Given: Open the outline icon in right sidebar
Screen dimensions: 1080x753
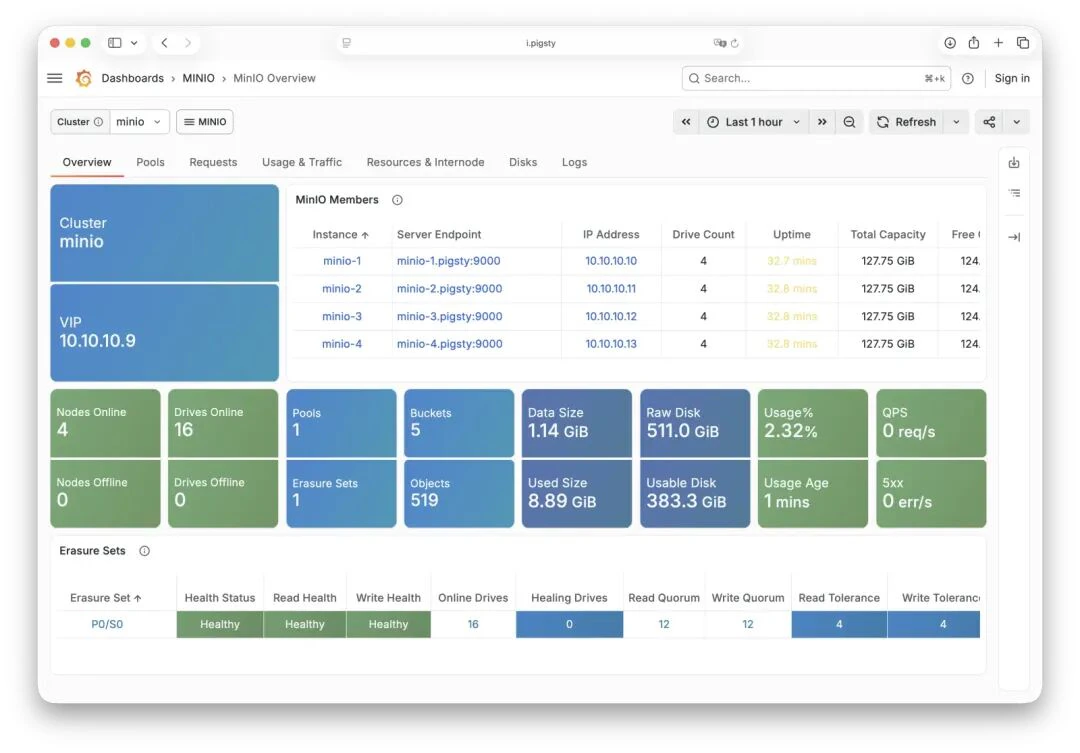Looking at the screenshot, I should (1014, 193).
